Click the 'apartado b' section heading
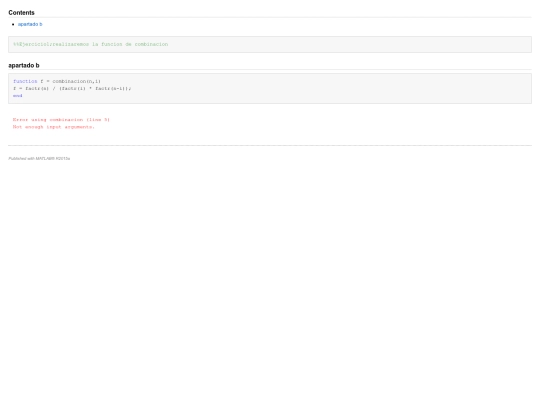 tap(24, 65)
